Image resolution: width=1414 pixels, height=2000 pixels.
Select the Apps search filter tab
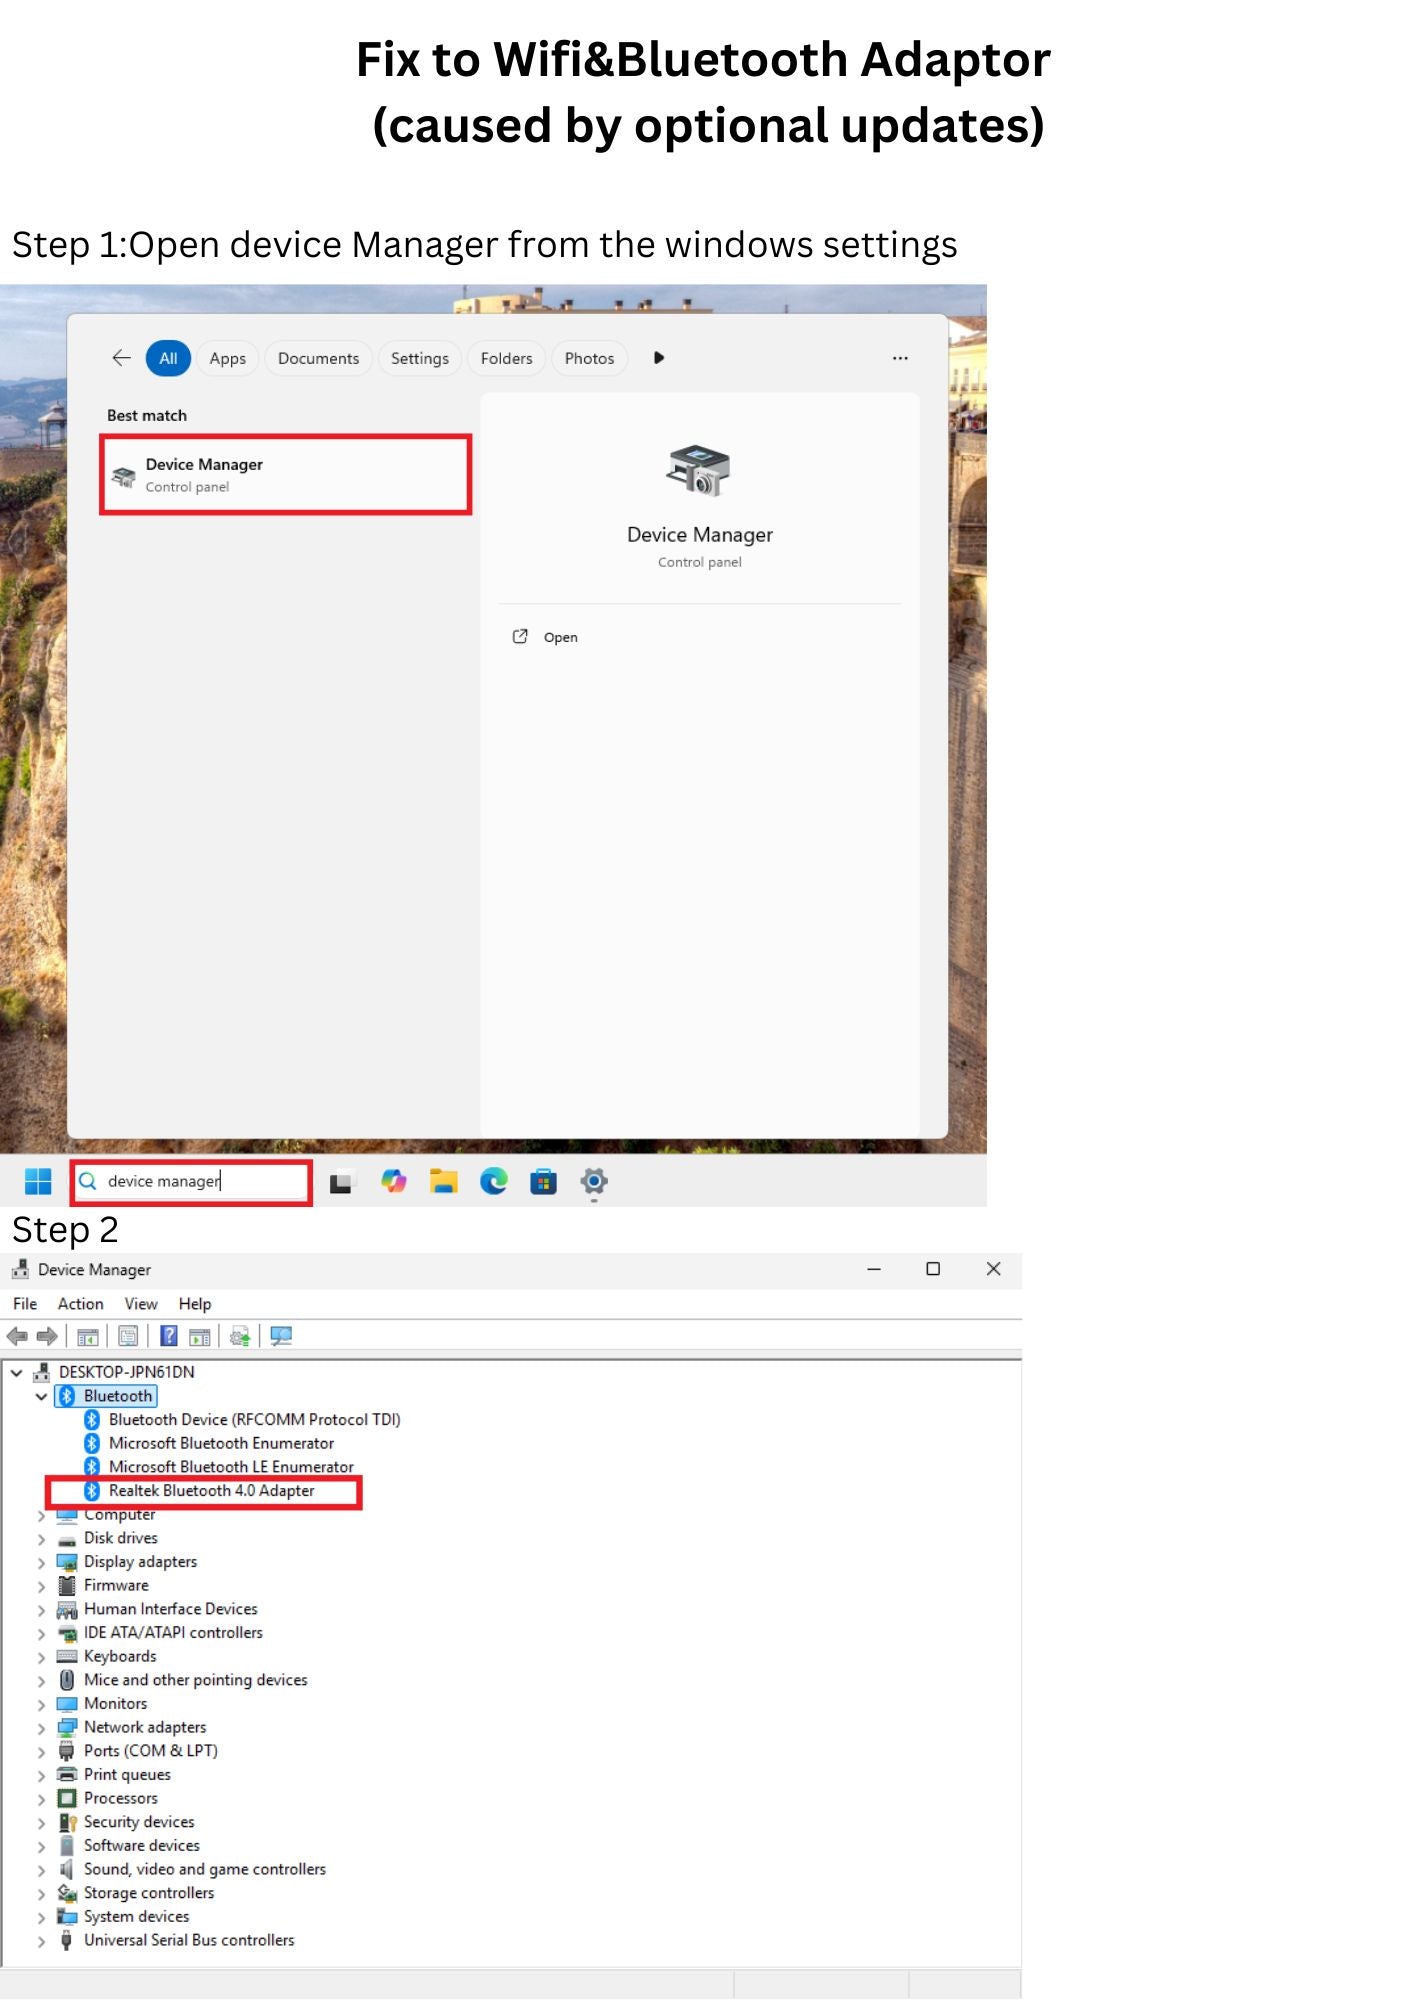[x=228, y=358]
